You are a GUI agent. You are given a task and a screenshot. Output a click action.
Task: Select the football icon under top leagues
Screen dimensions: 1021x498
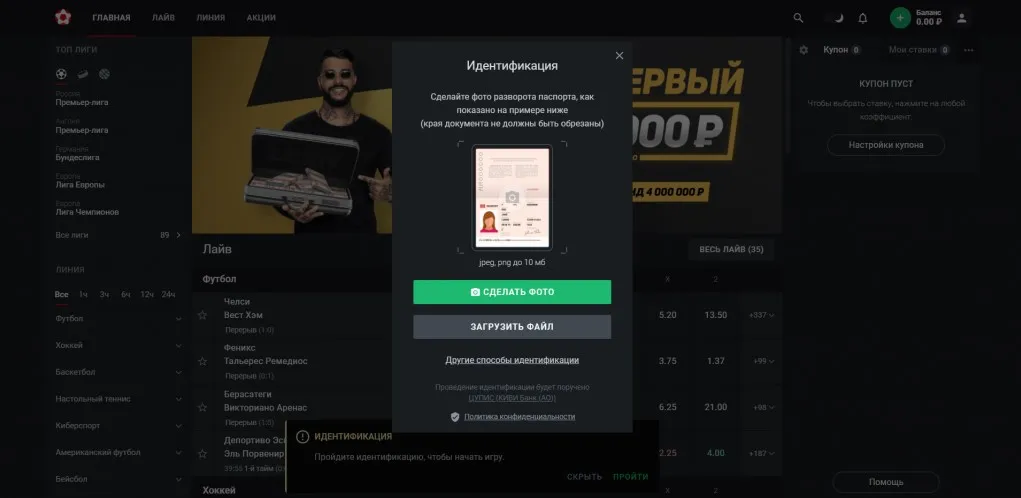(x=61, y=74)
